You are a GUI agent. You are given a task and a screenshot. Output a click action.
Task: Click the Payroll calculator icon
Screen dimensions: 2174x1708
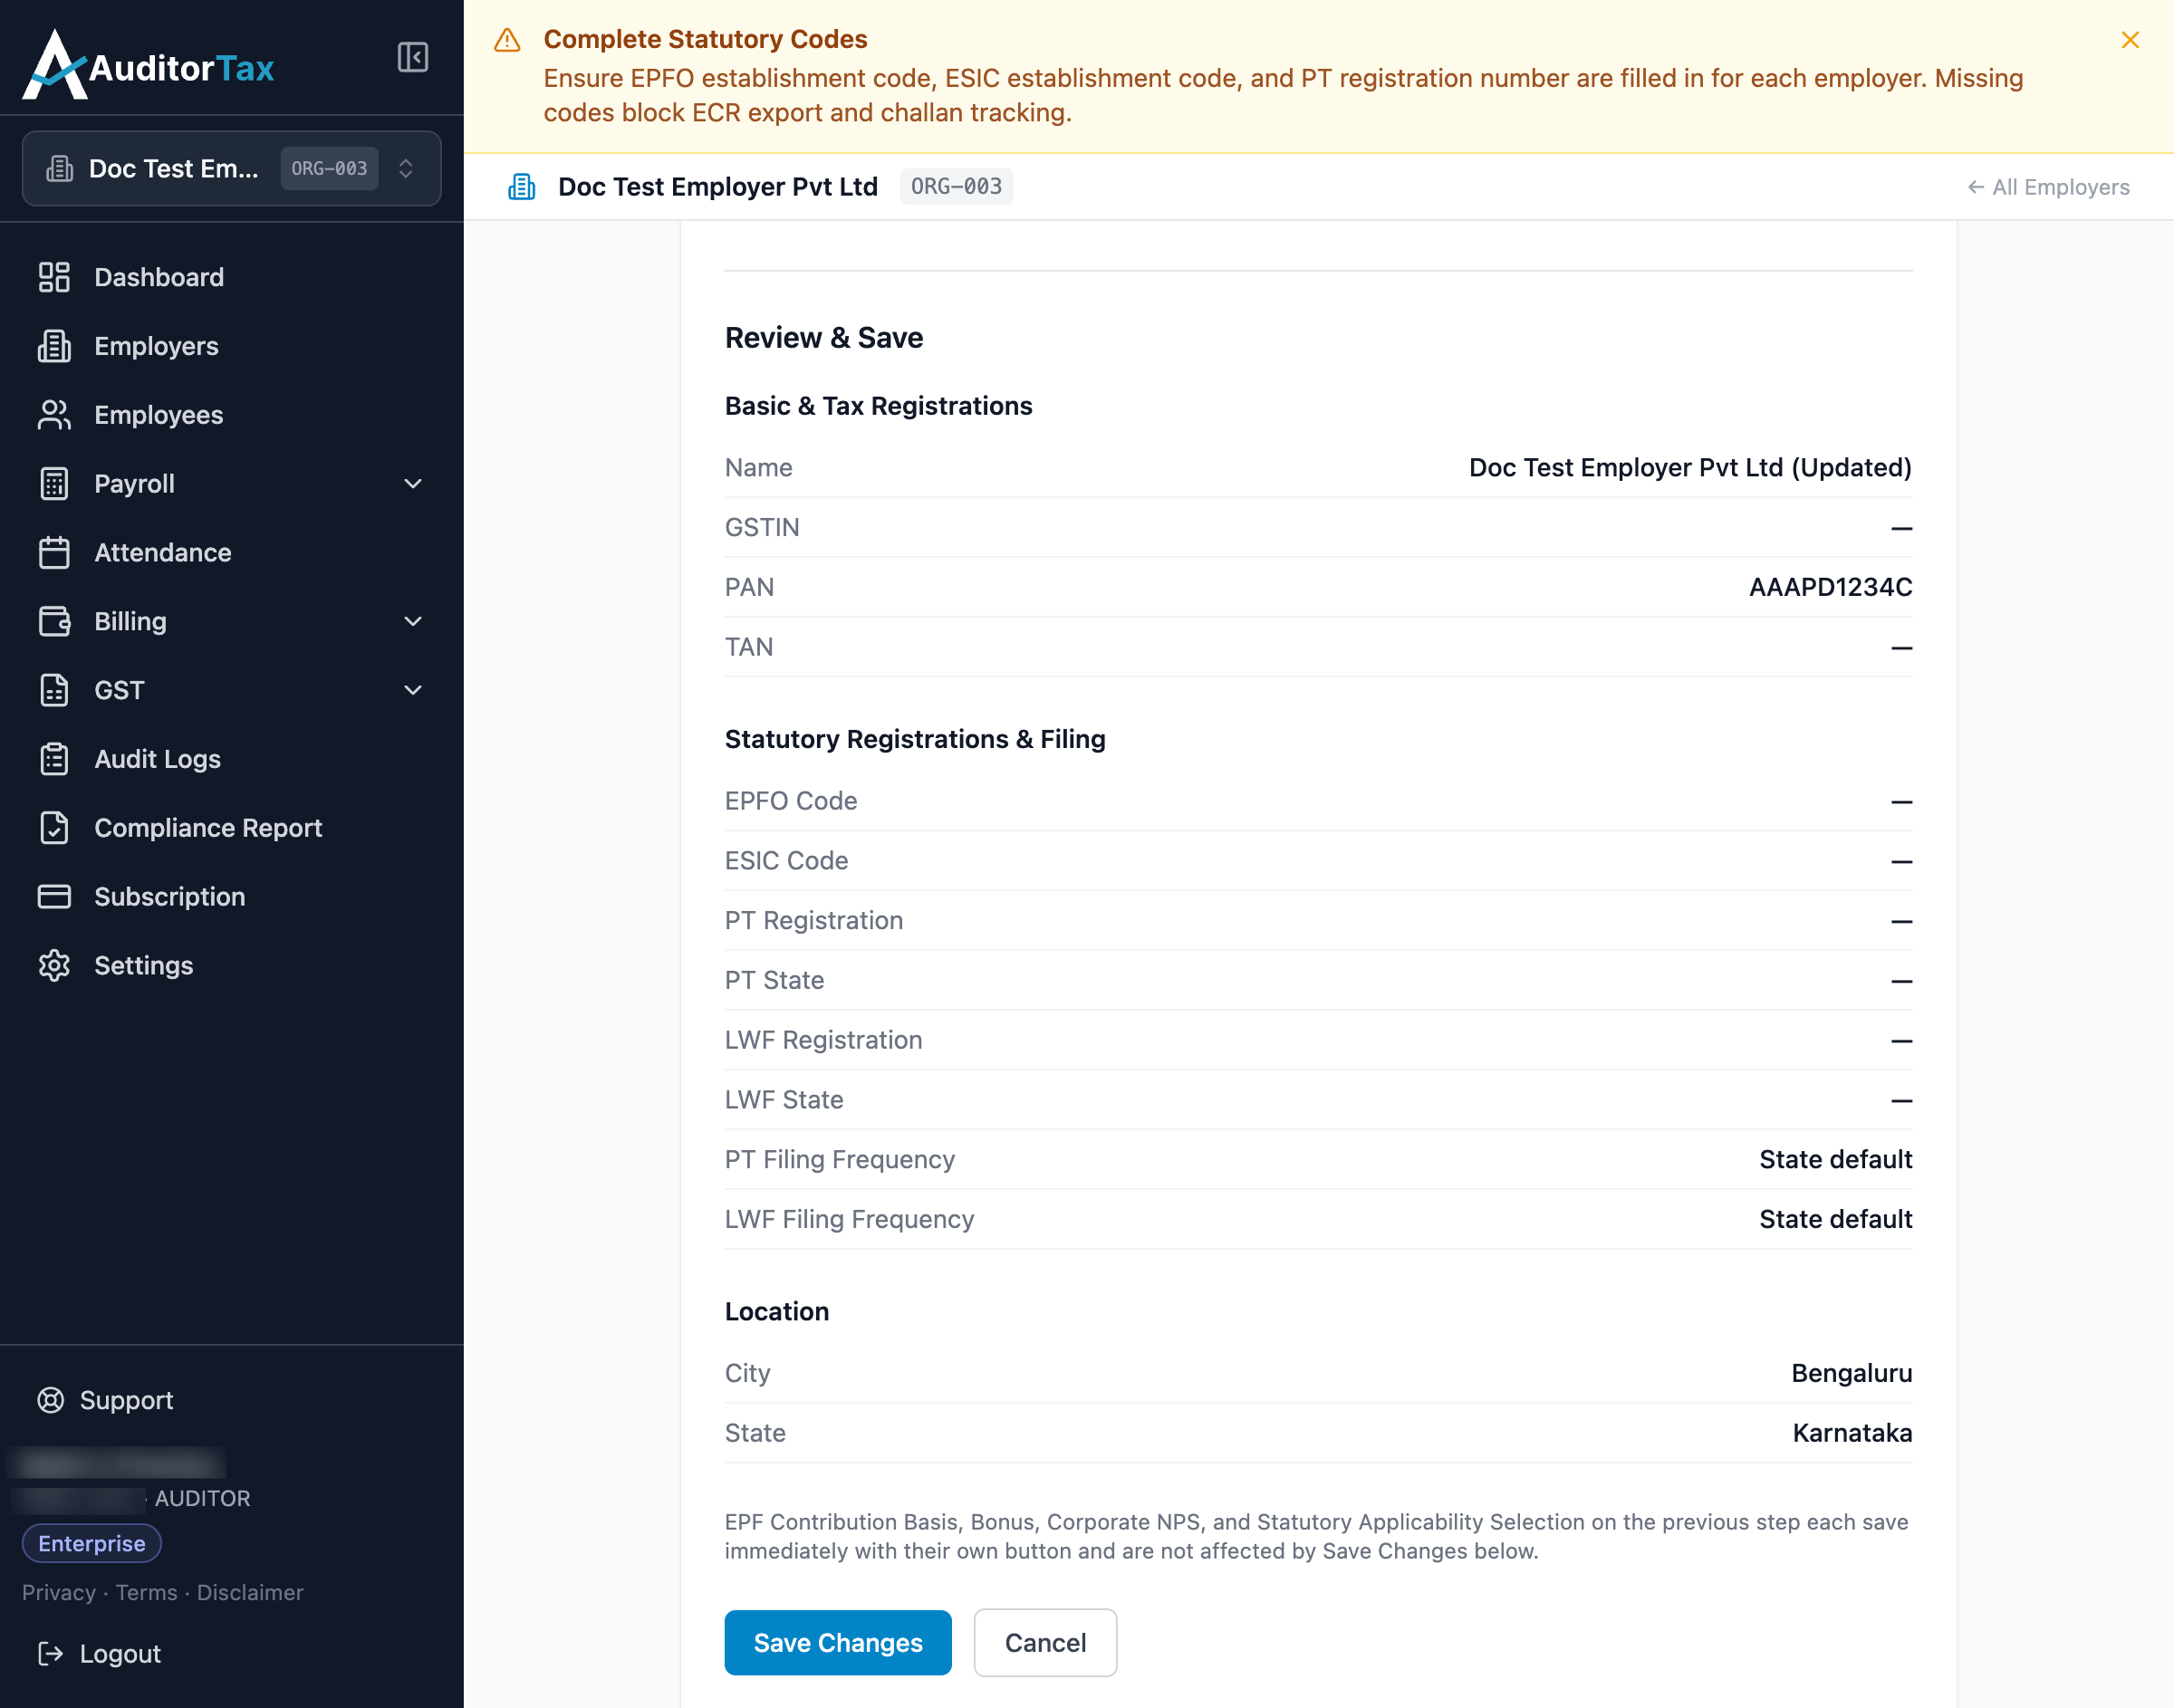point(54,484)
